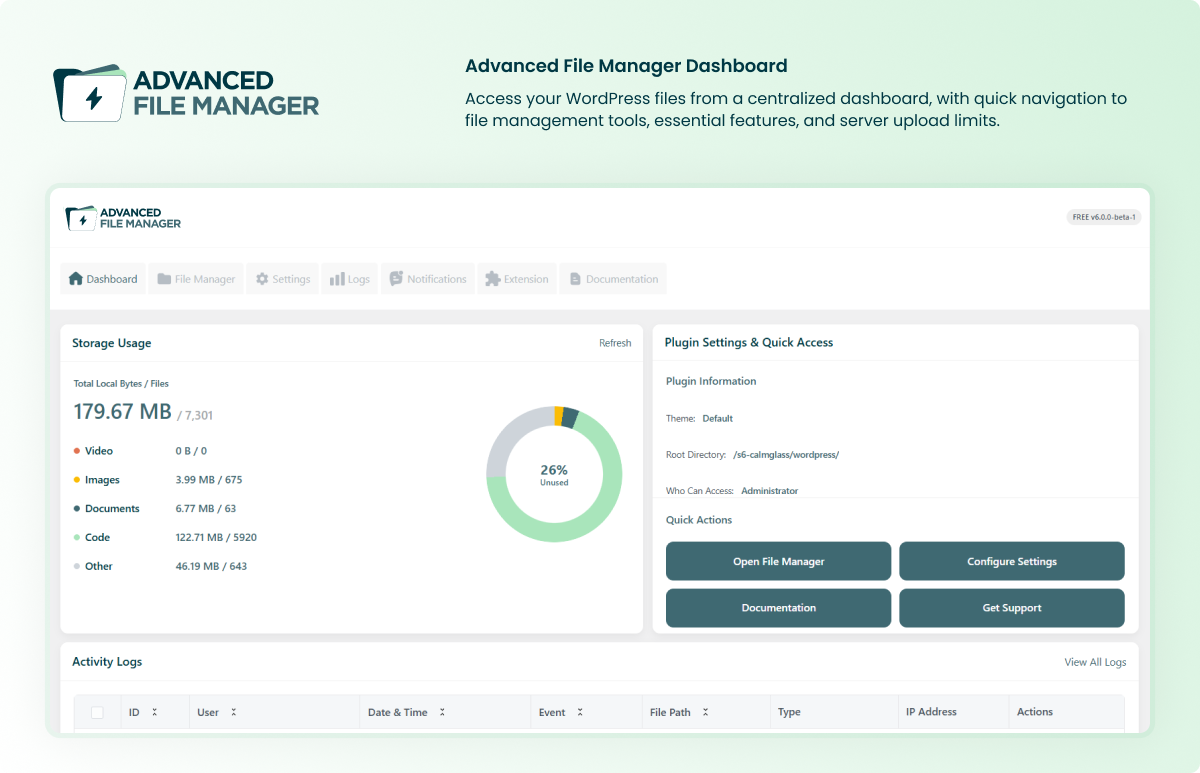Click the yellow Images legend dot
This screenshot has height=773, width=1200.
tap(77, 480)
